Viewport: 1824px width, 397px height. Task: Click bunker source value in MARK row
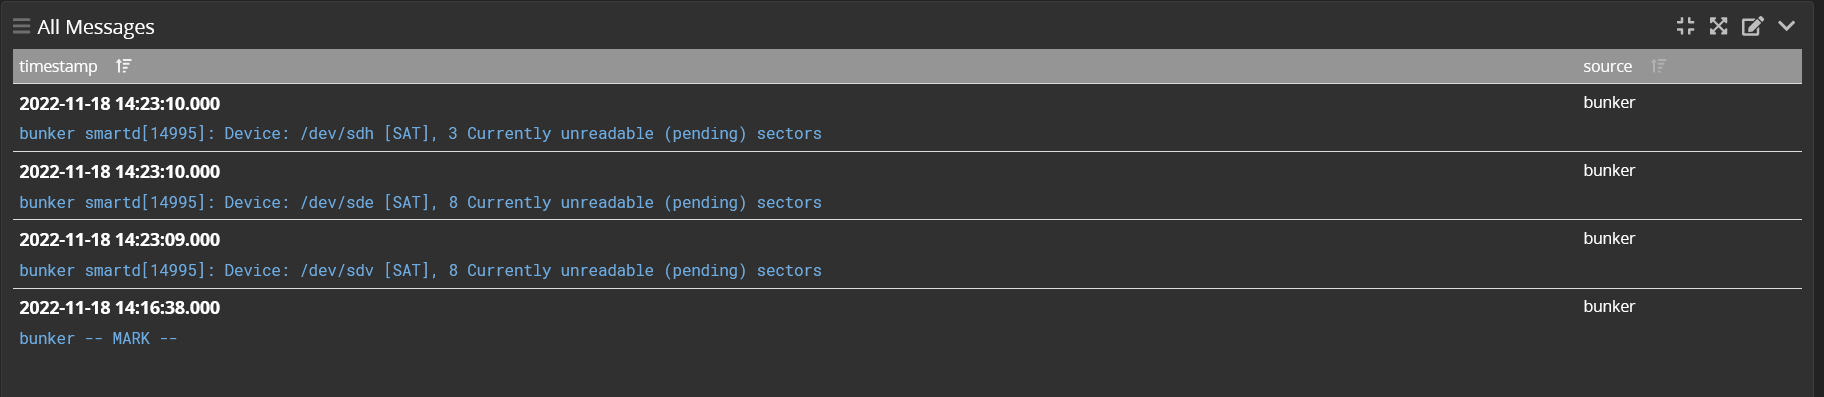1609,306
